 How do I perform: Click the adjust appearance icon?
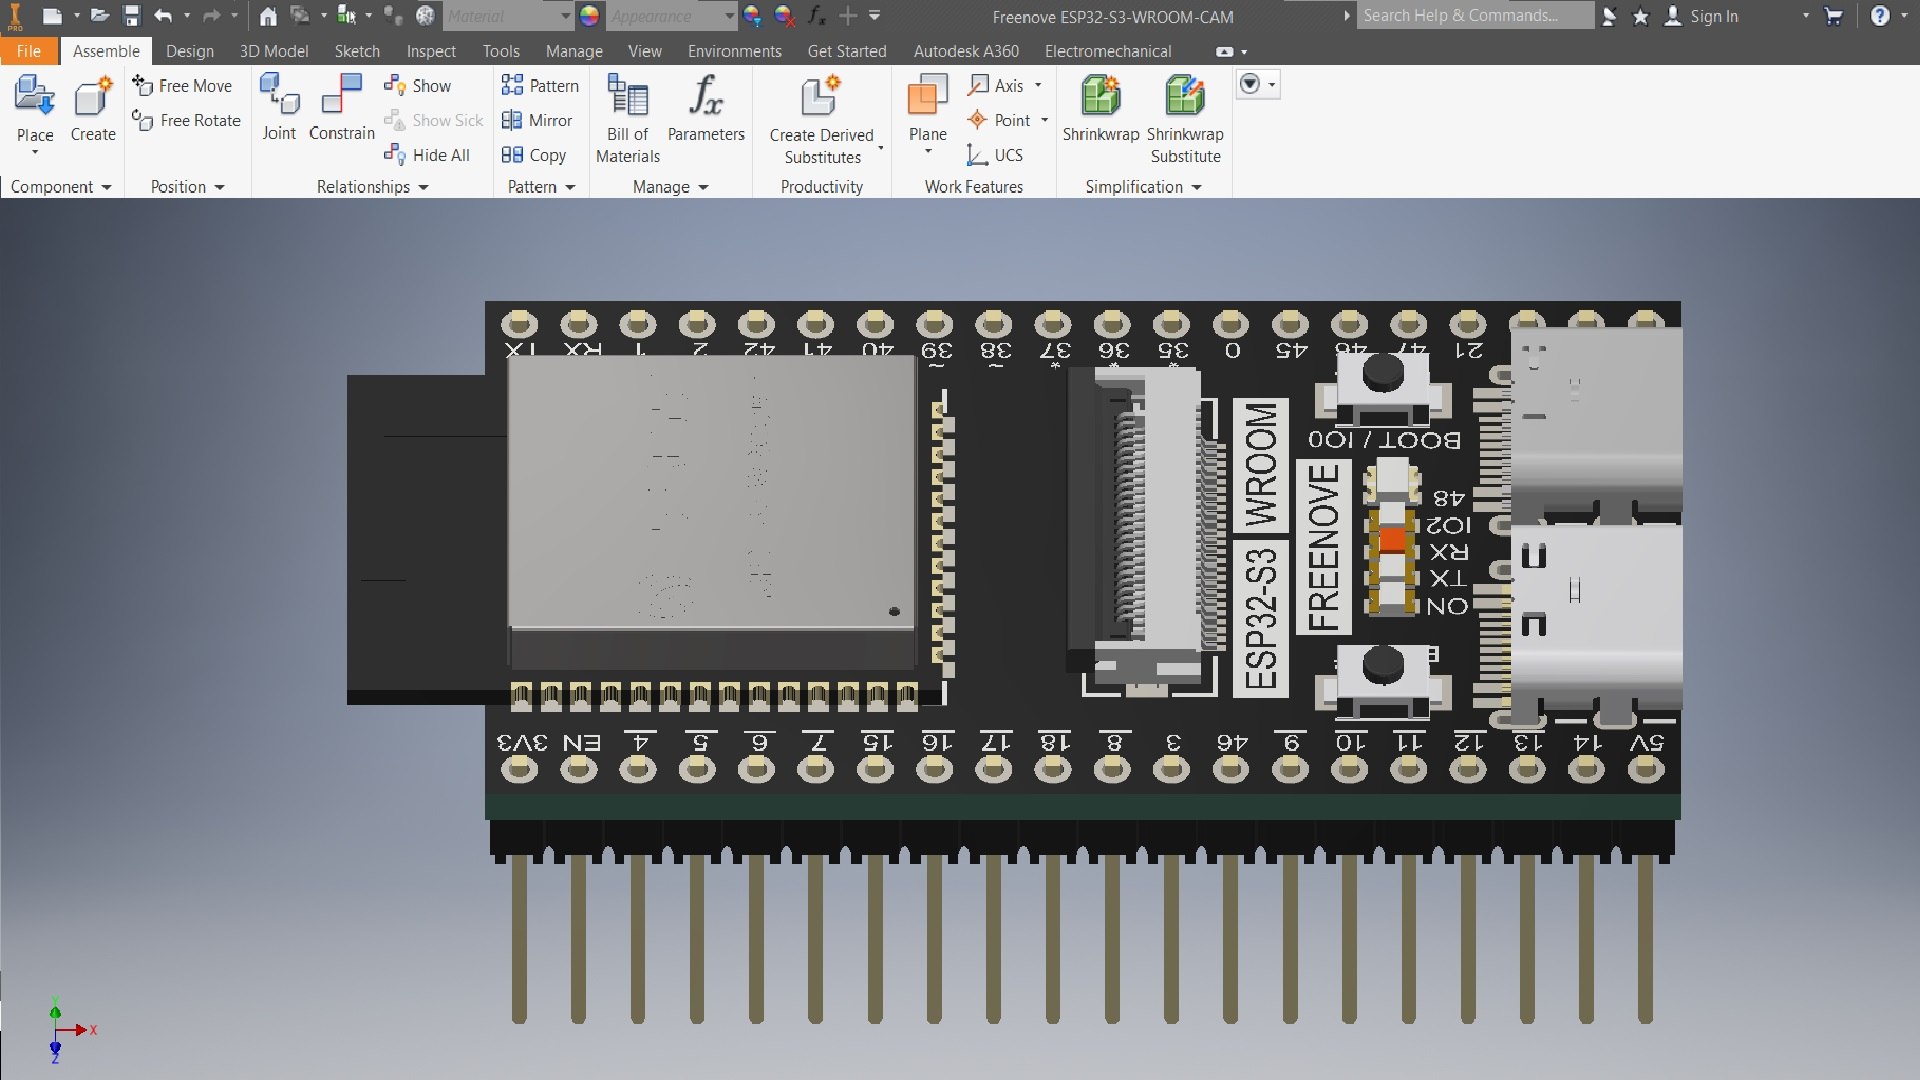pyautogui.click(x=753, y=15)
